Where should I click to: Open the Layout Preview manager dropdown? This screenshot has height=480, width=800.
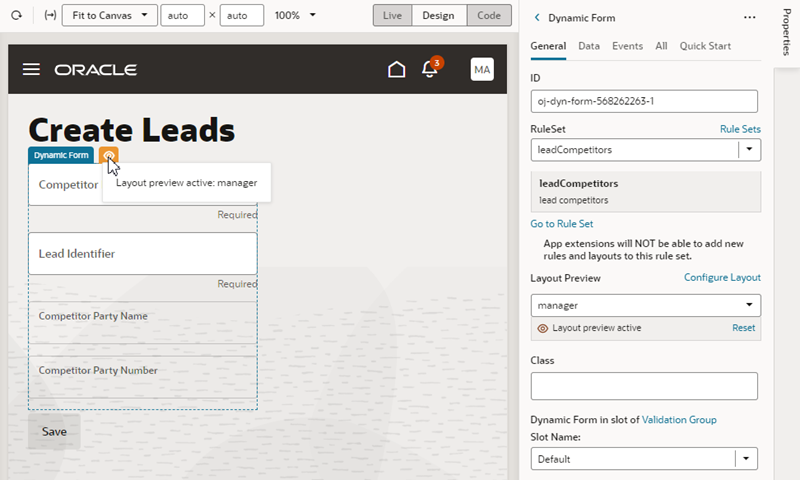click(645, 306)
